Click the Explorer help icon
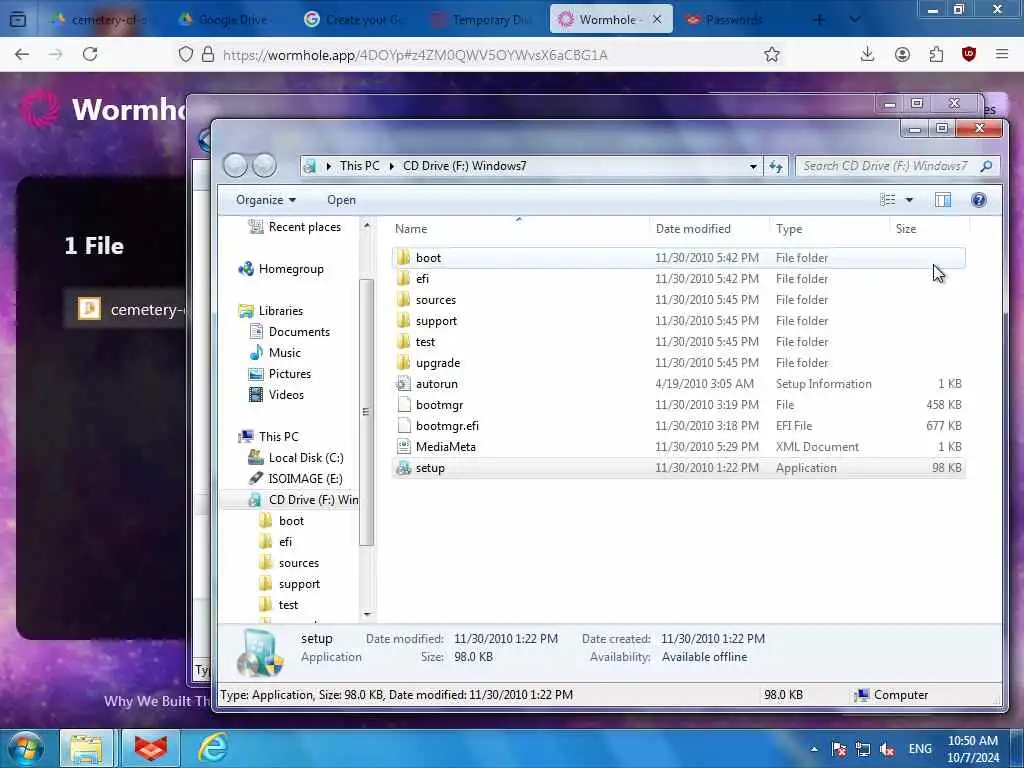 (x=978, y=200)
